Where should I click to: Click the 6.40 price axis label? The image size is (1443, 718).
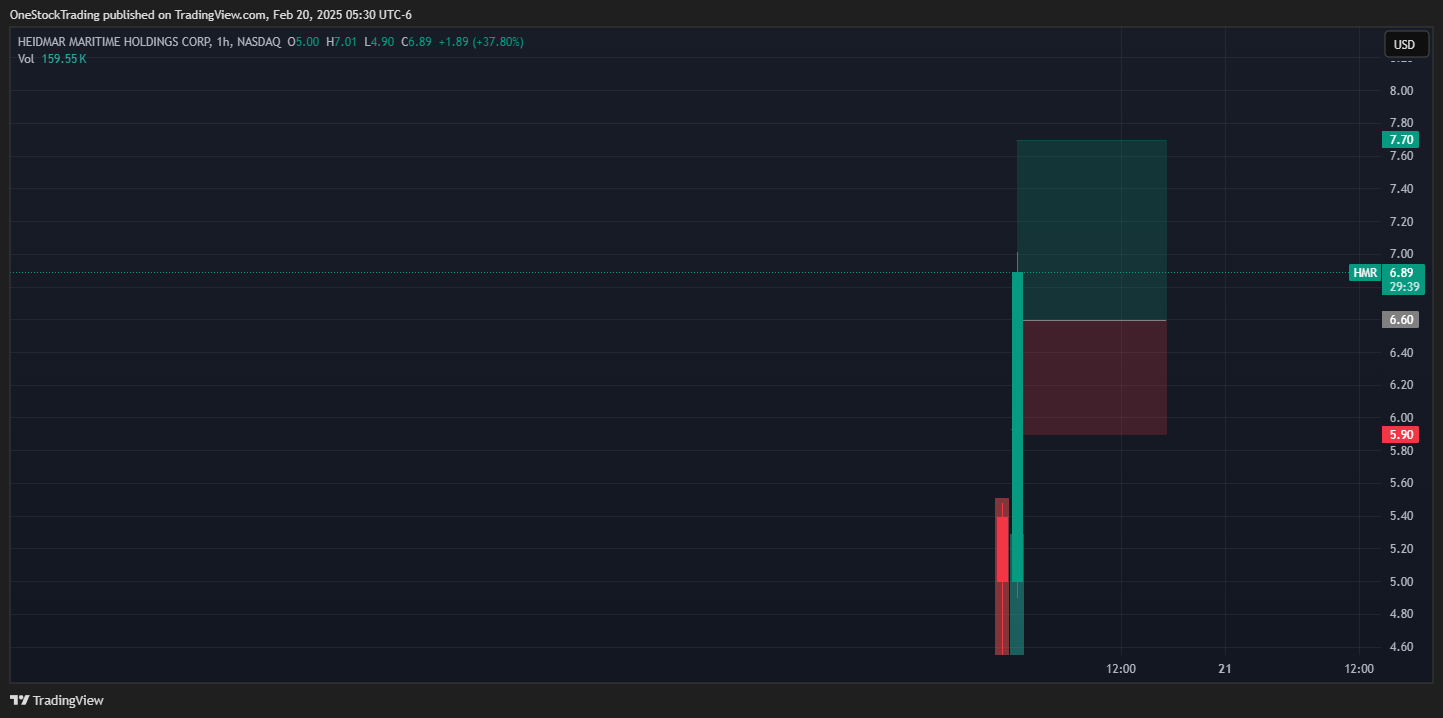tap(1401, 353)
